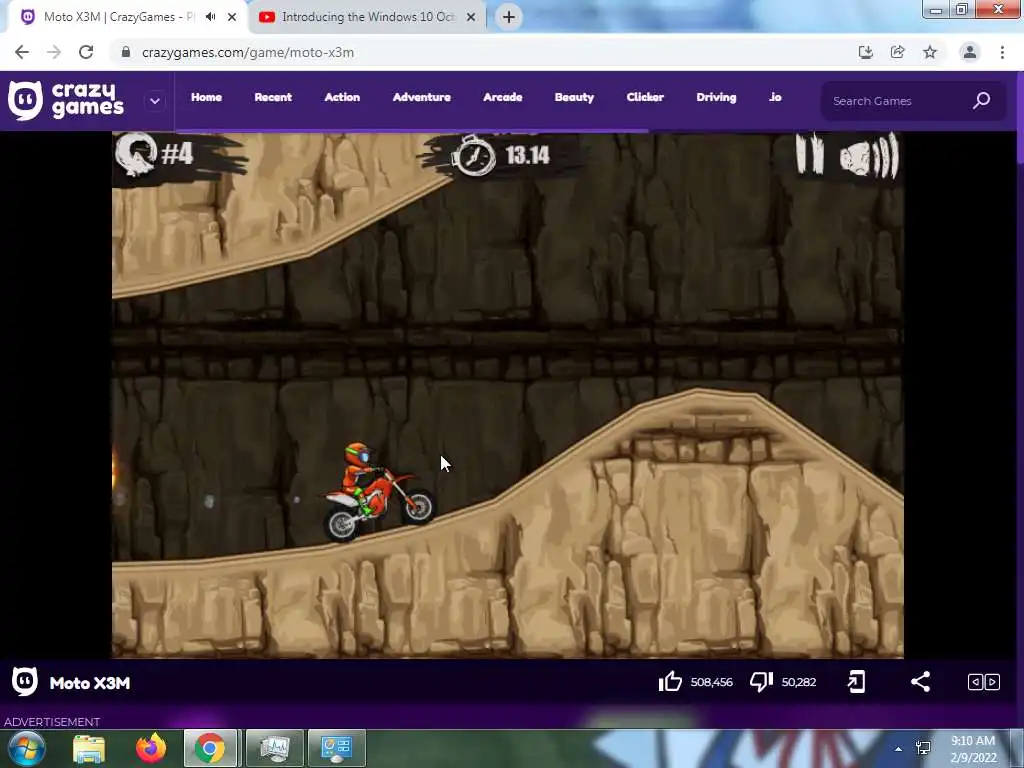The width and height of the screenshot is (1024, 768).
Task: Click the small CrazyGames icon beside Moto X3M
Action: point(25,682)
